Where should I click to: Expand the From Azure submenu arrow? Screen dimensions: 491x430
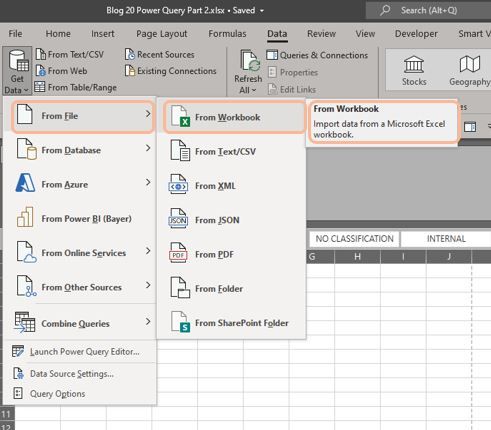pos(148,182)
